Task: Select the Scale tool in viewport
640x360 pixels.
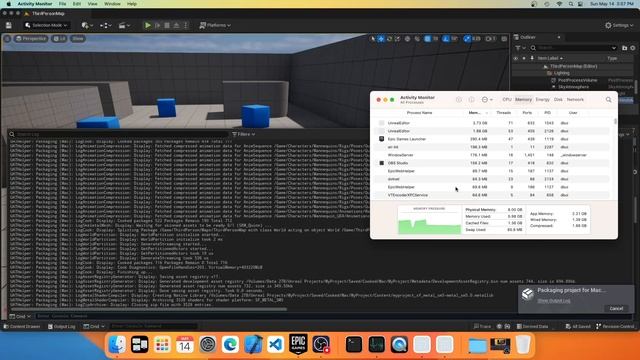Action: click(398, 39)
